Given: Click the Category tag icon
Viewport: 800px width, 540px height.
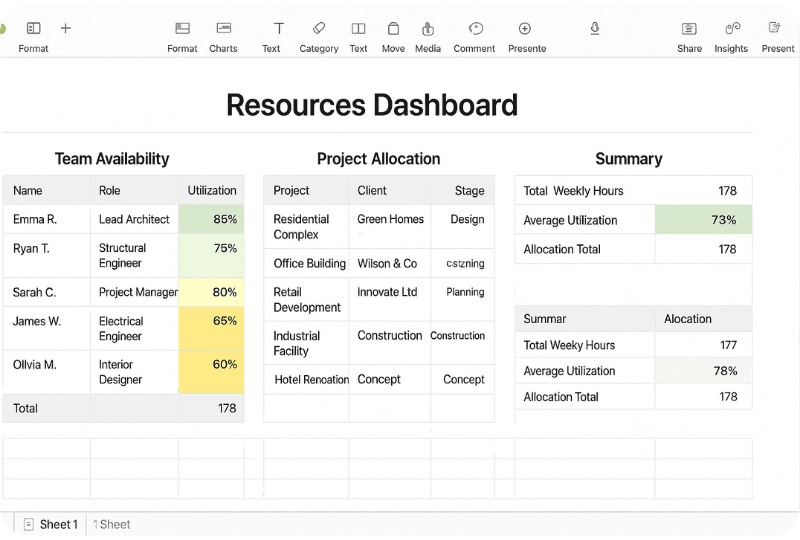Looking at the screenshot, I should (x=319, y=29).
